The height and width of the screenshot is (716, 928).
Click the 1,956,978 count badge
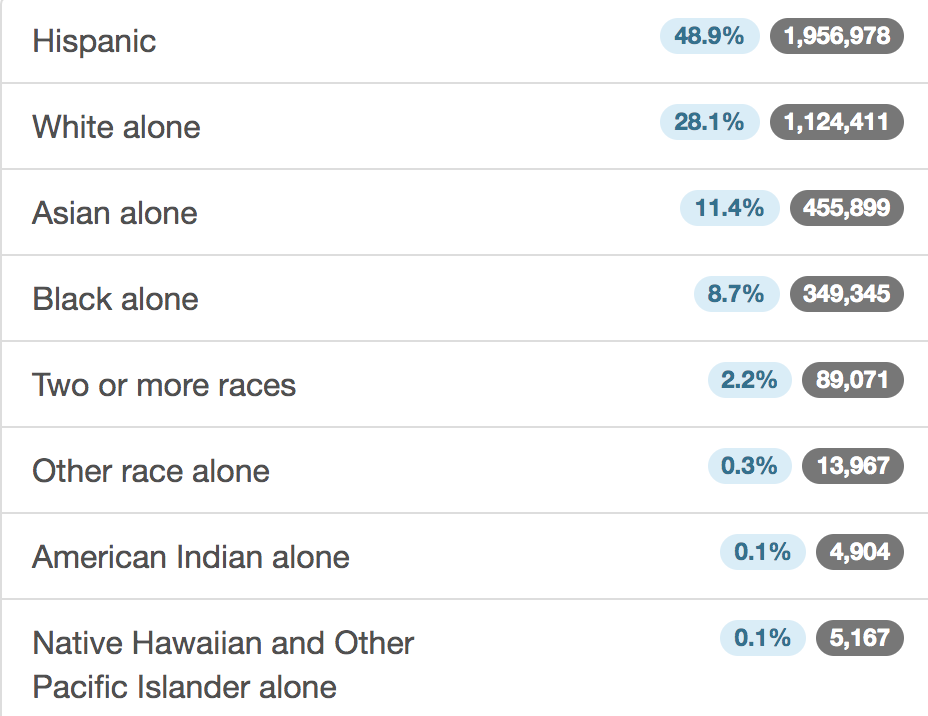pos(837,36)
